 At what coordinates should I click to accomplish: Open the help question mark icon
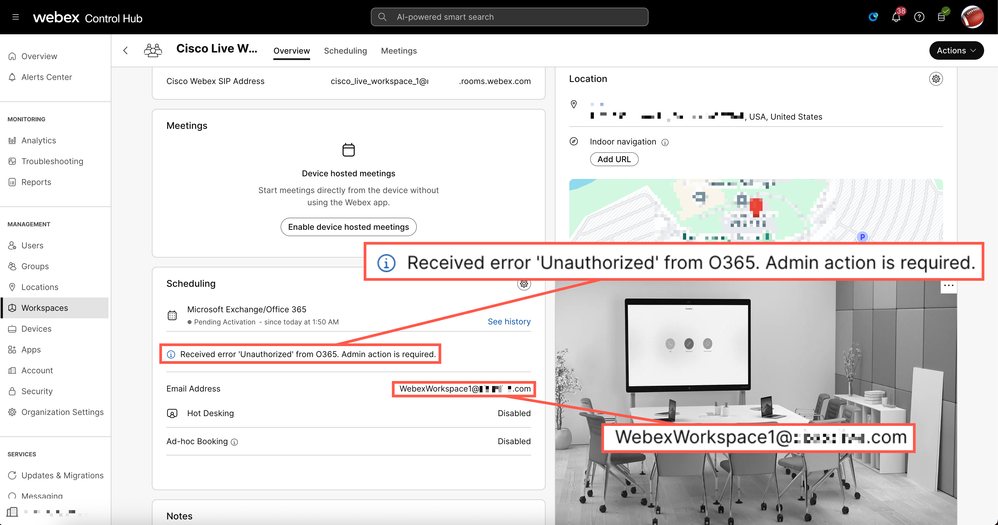coord(919,17)
